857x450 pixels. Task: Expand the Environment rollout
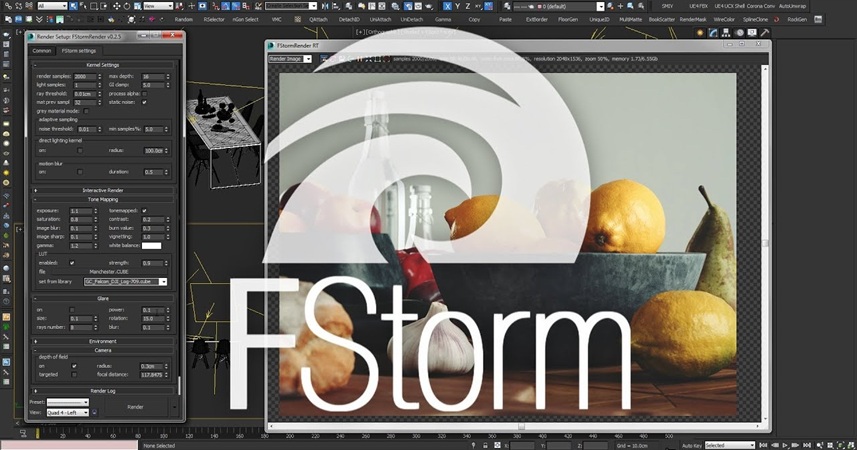pos(103,341)
